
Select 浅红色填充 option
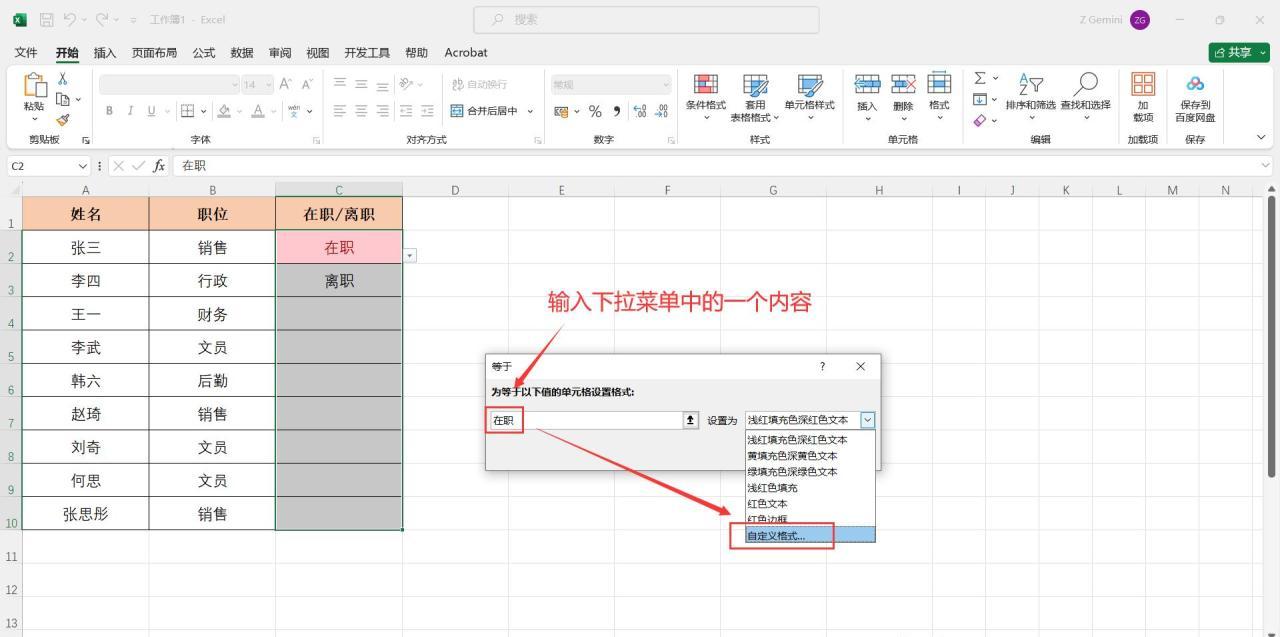pyautogui.click(x=810, y=488)
